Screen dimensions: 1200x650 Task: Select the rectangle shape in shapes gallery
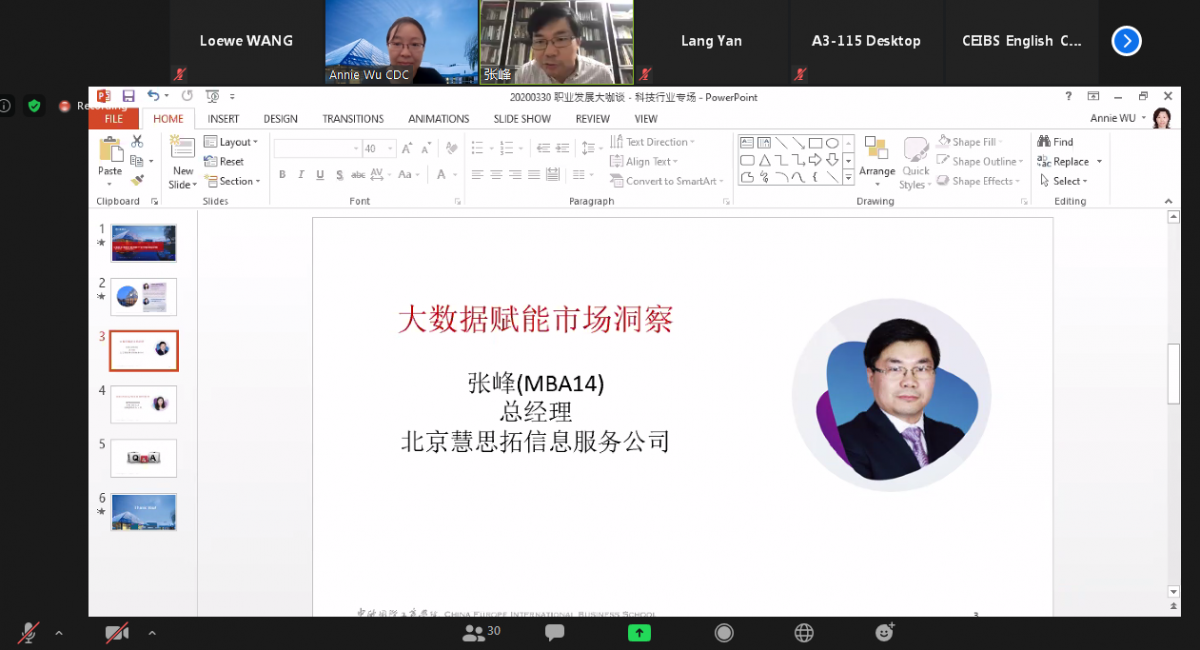click(x=815, y=143)
